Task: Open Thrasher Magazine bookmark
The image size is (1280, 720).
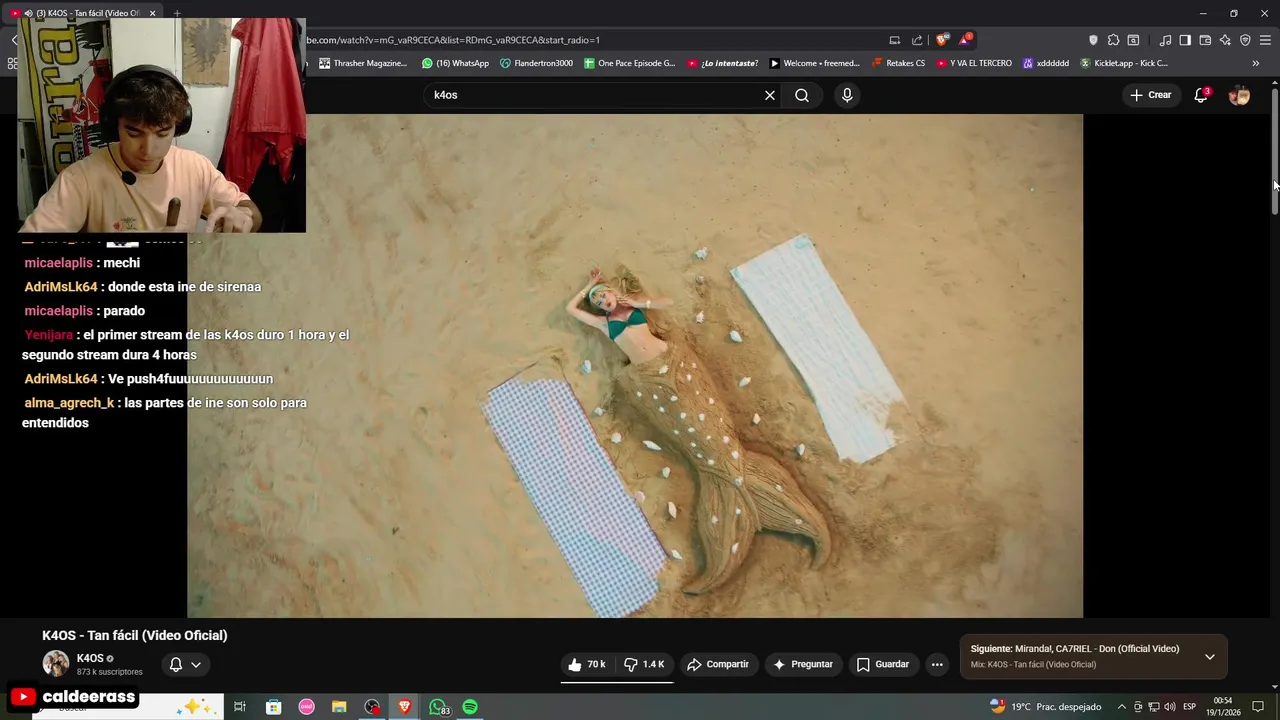Action: pyautogui.click(x=363, y=63)
